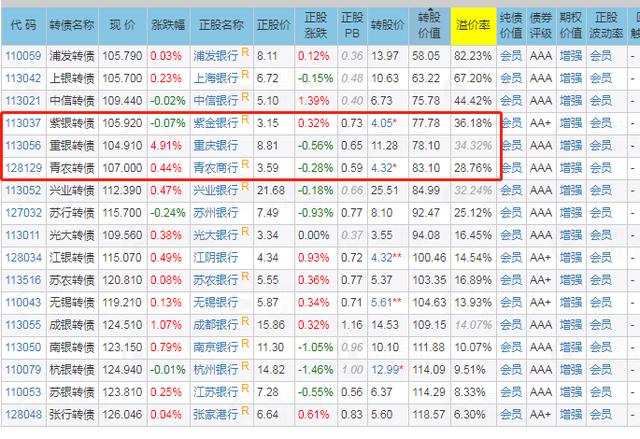Image resolution: width=640 pixels, height=439 pixels.
Task: Sort by 债券评级 column header
Action: pos(541,25)
